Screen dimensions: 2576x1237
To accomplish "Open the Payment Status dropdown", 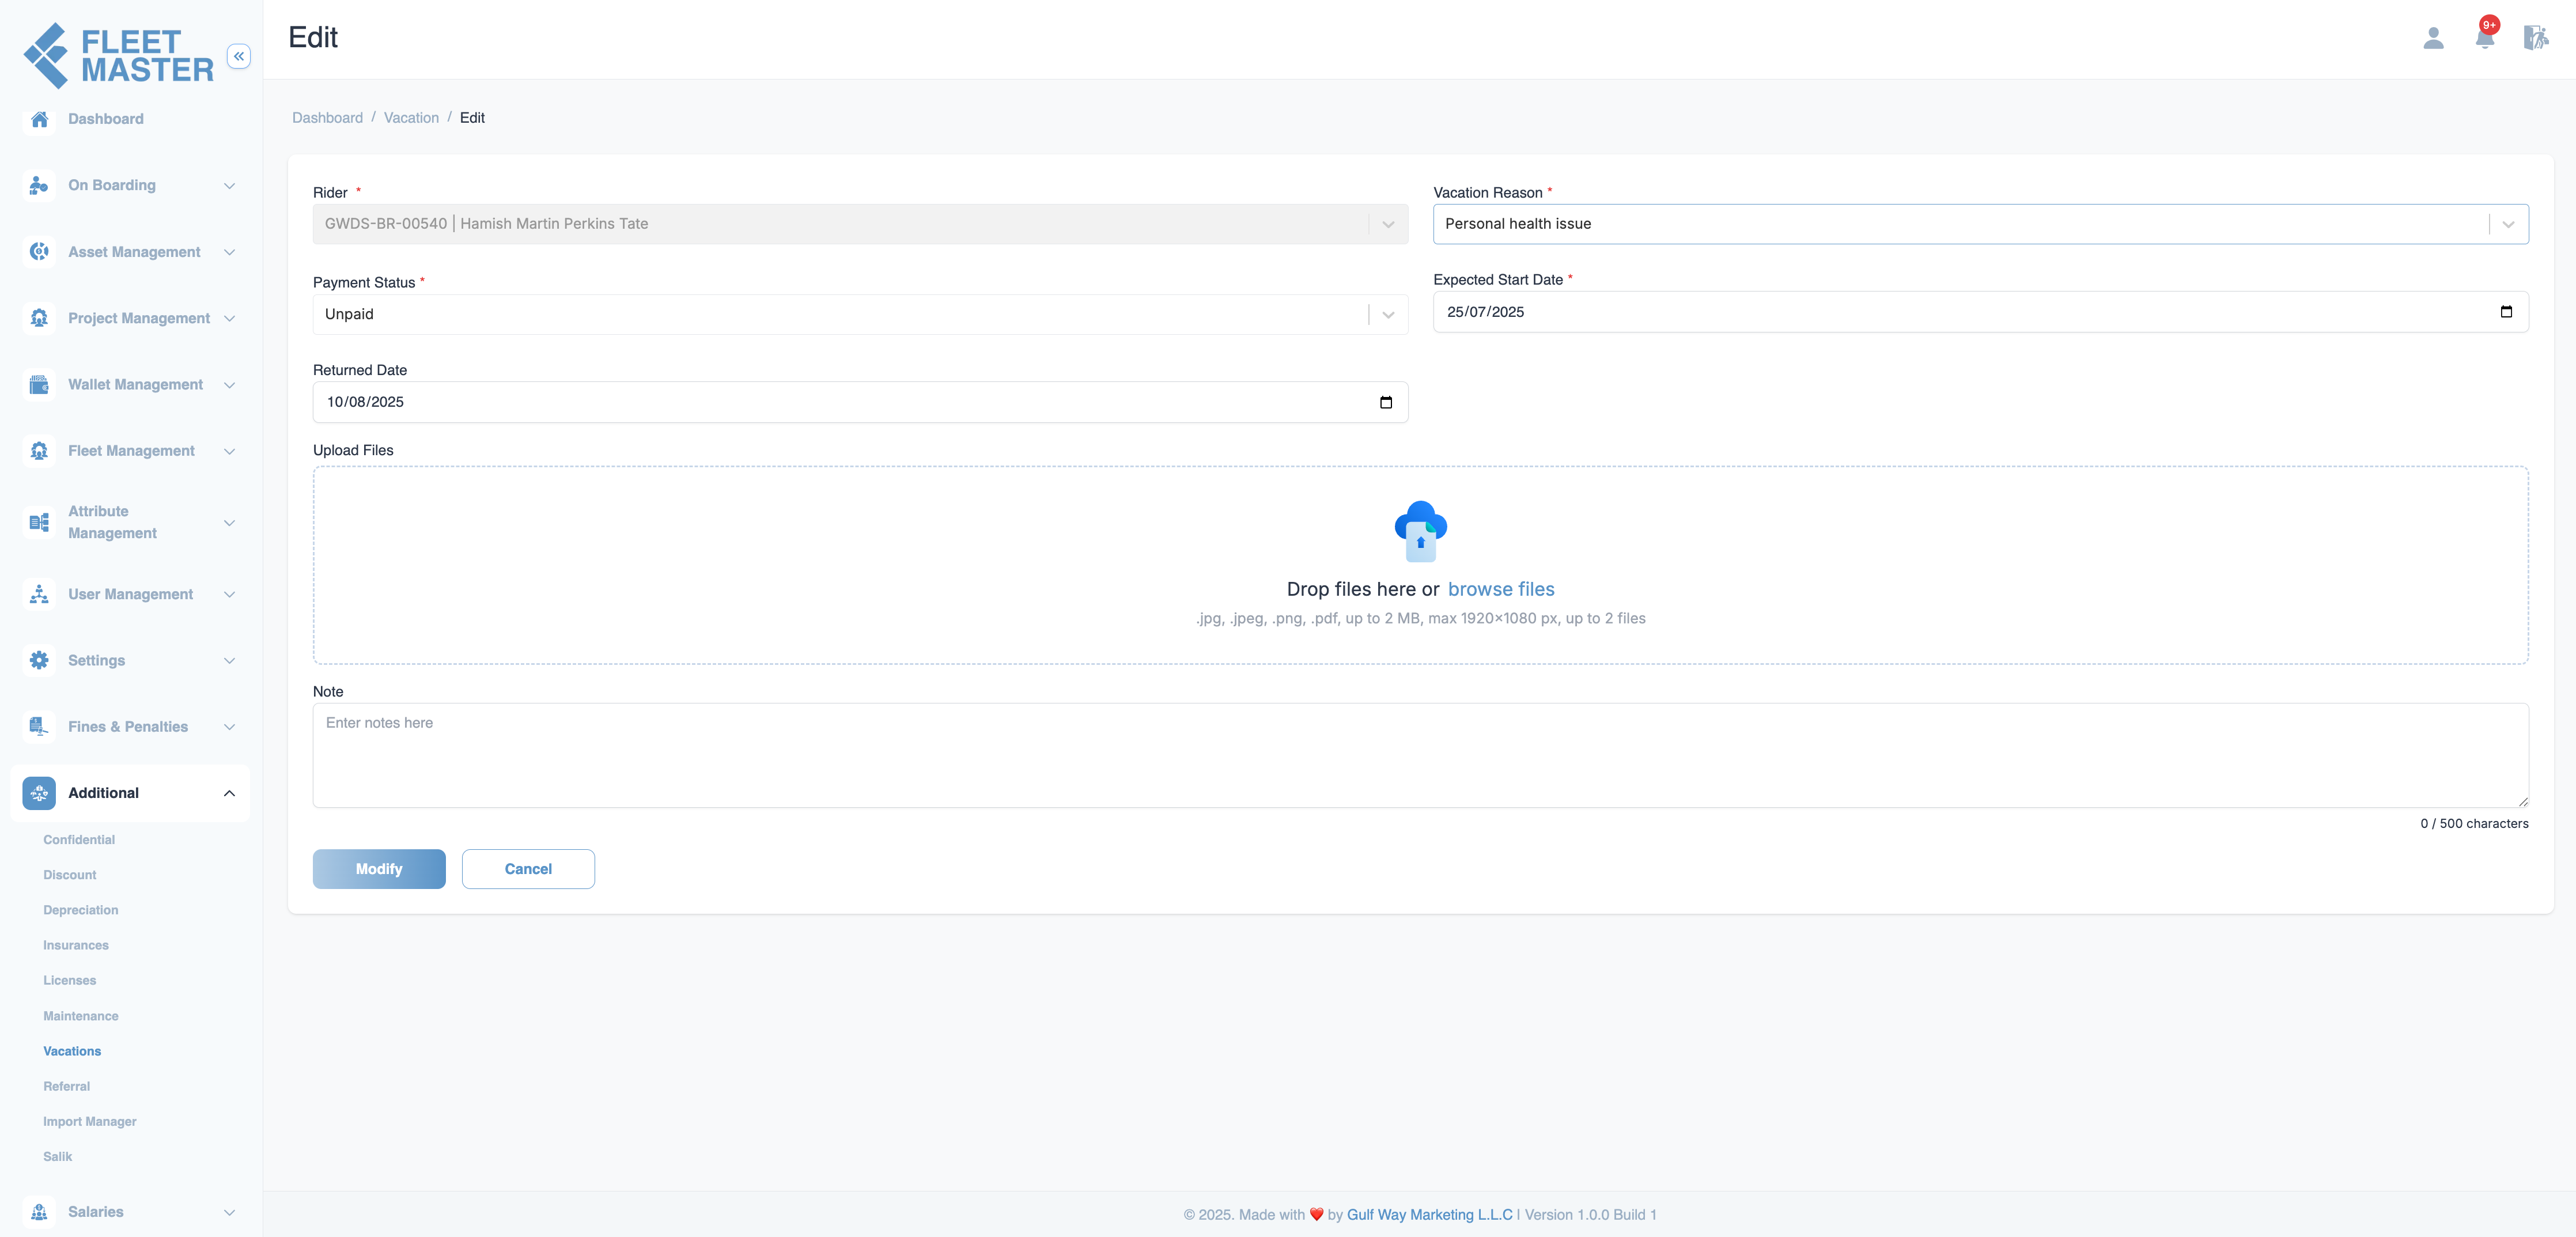I will click(1387, 315).
